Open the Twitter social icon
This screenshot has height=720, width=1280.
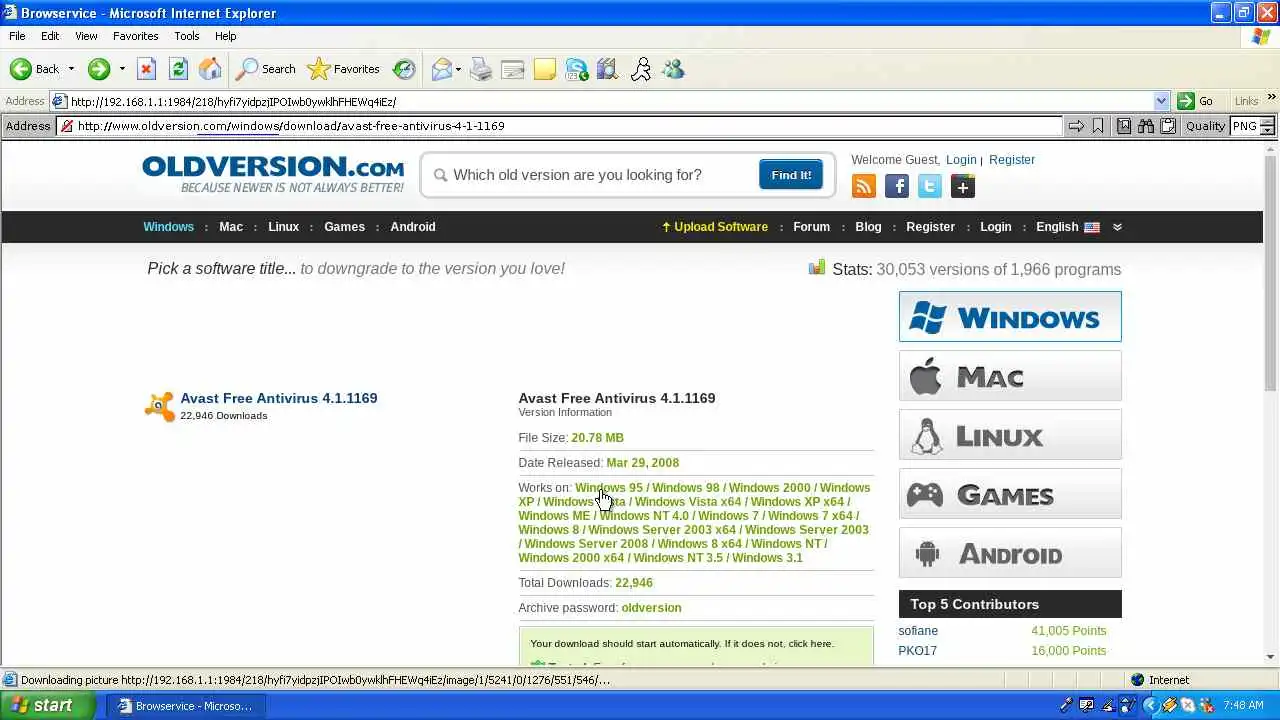930,186
